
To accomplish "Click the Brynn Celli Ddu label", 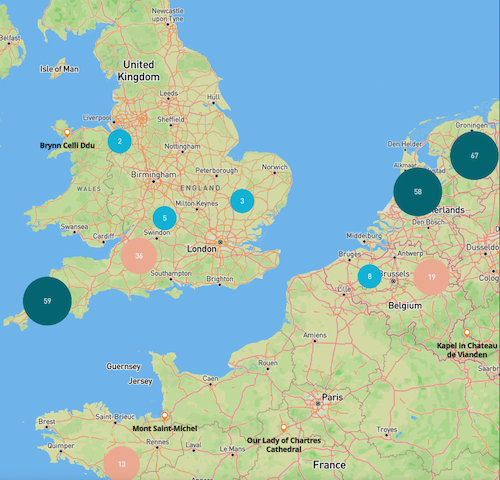I will (x=67, y=146).
